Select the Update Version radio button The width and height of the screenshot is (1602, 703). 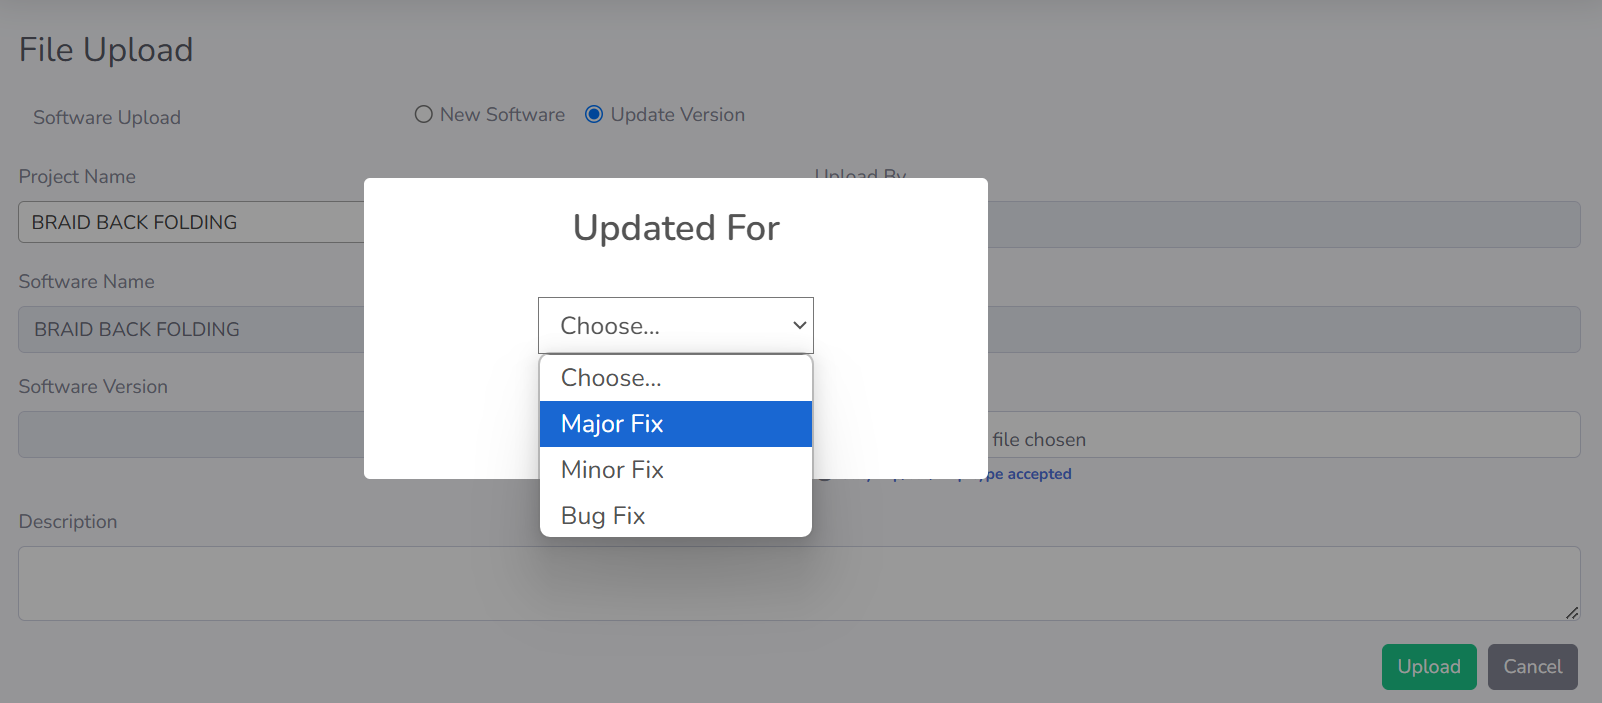pyautogui.click(x=594, y=115)
